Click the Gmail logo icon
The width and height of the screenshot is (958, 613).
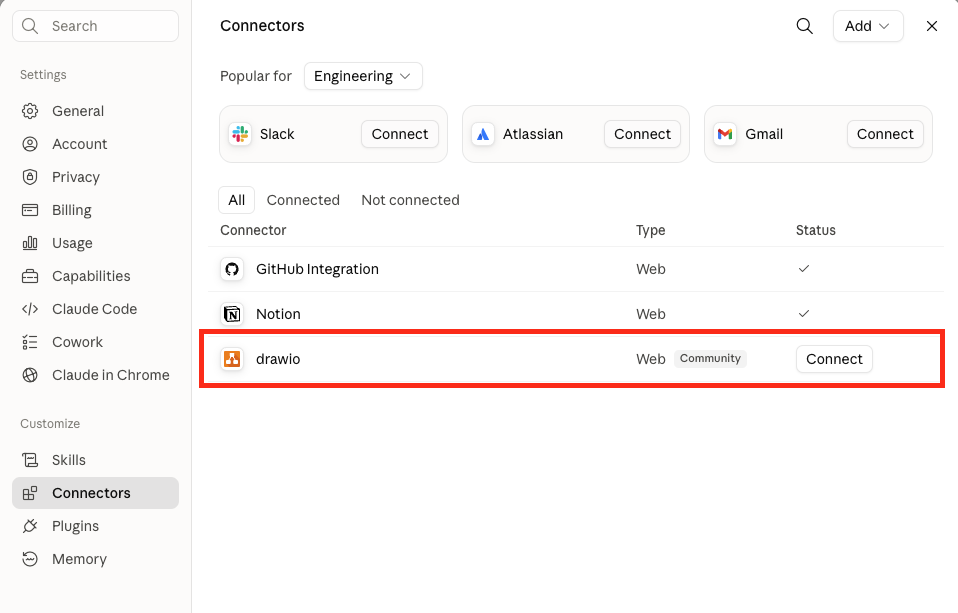[725, 134]
